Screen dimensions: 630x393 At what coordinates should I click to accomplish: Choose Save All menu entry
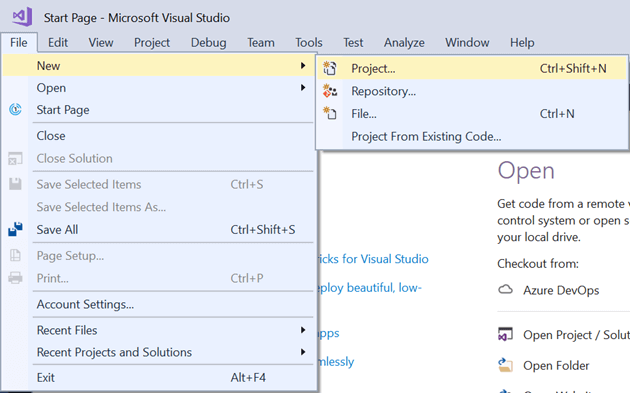[158, 229]
